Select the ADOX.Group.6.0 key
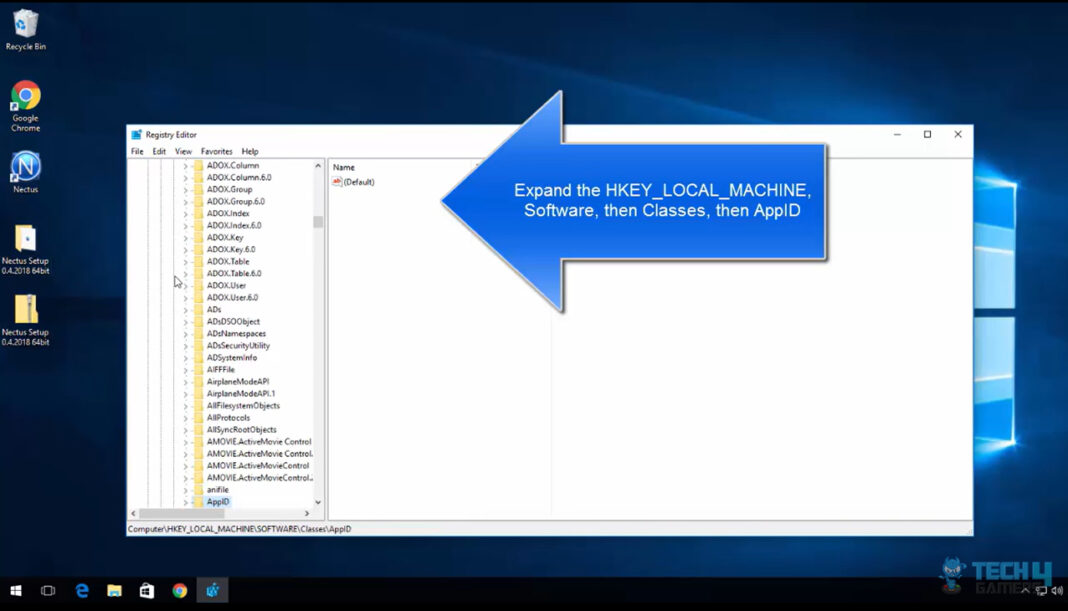The width and height of the screenshot is (1068, 611). click(x=236, y=202)
